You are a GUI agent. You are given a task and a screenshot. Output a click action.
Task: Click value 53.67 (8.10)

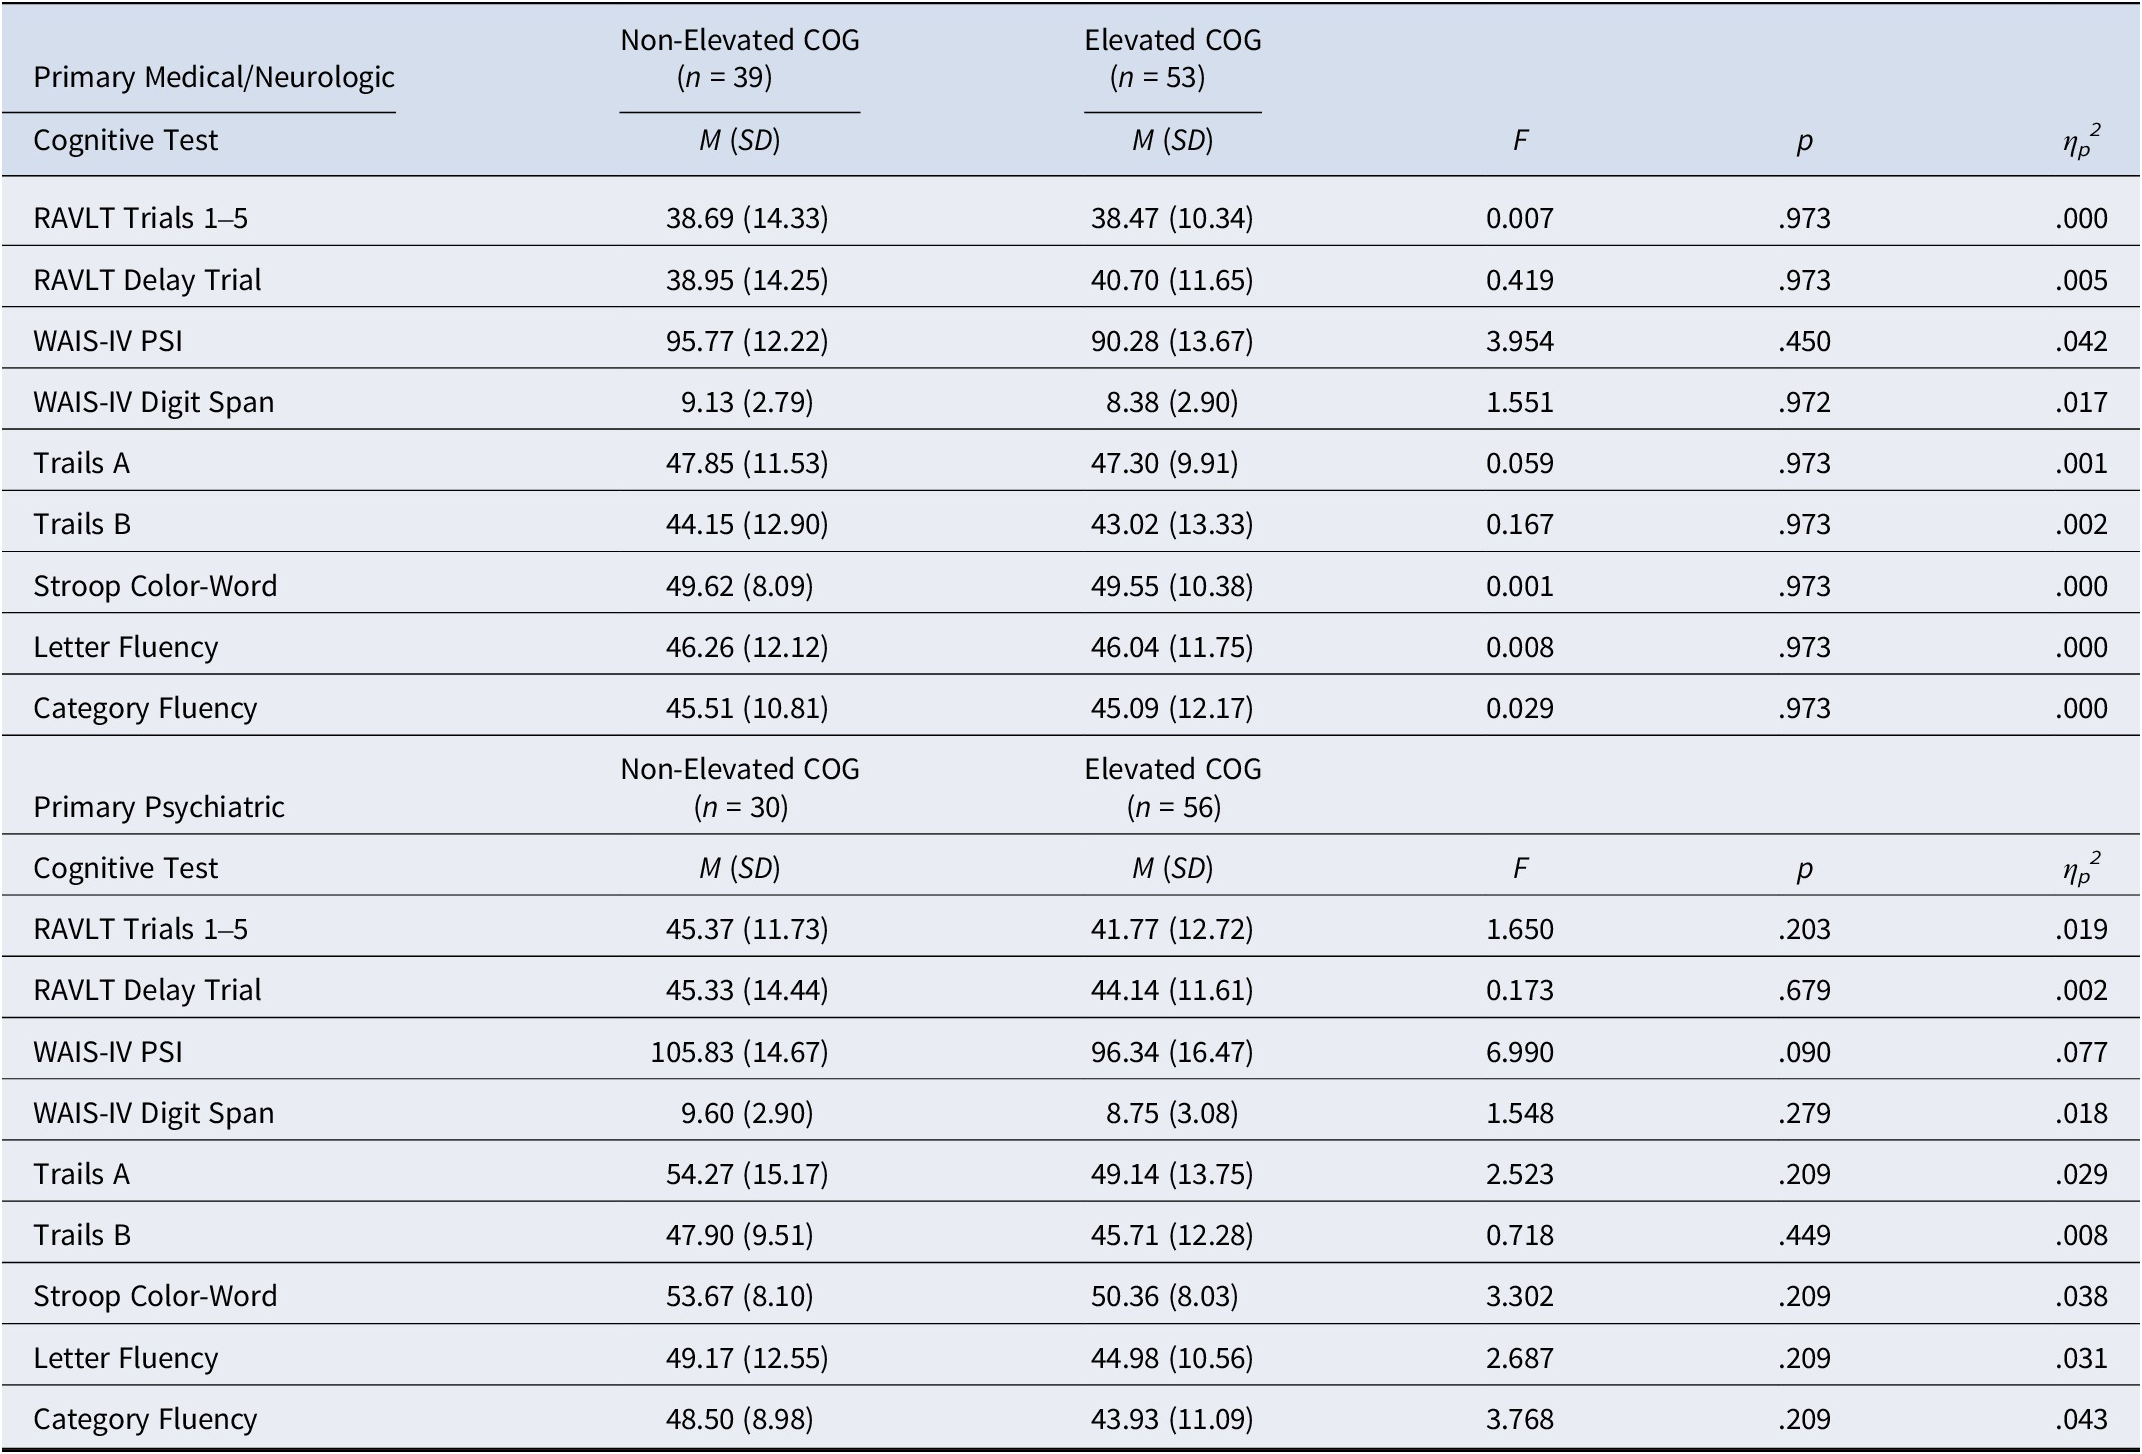740,1296
